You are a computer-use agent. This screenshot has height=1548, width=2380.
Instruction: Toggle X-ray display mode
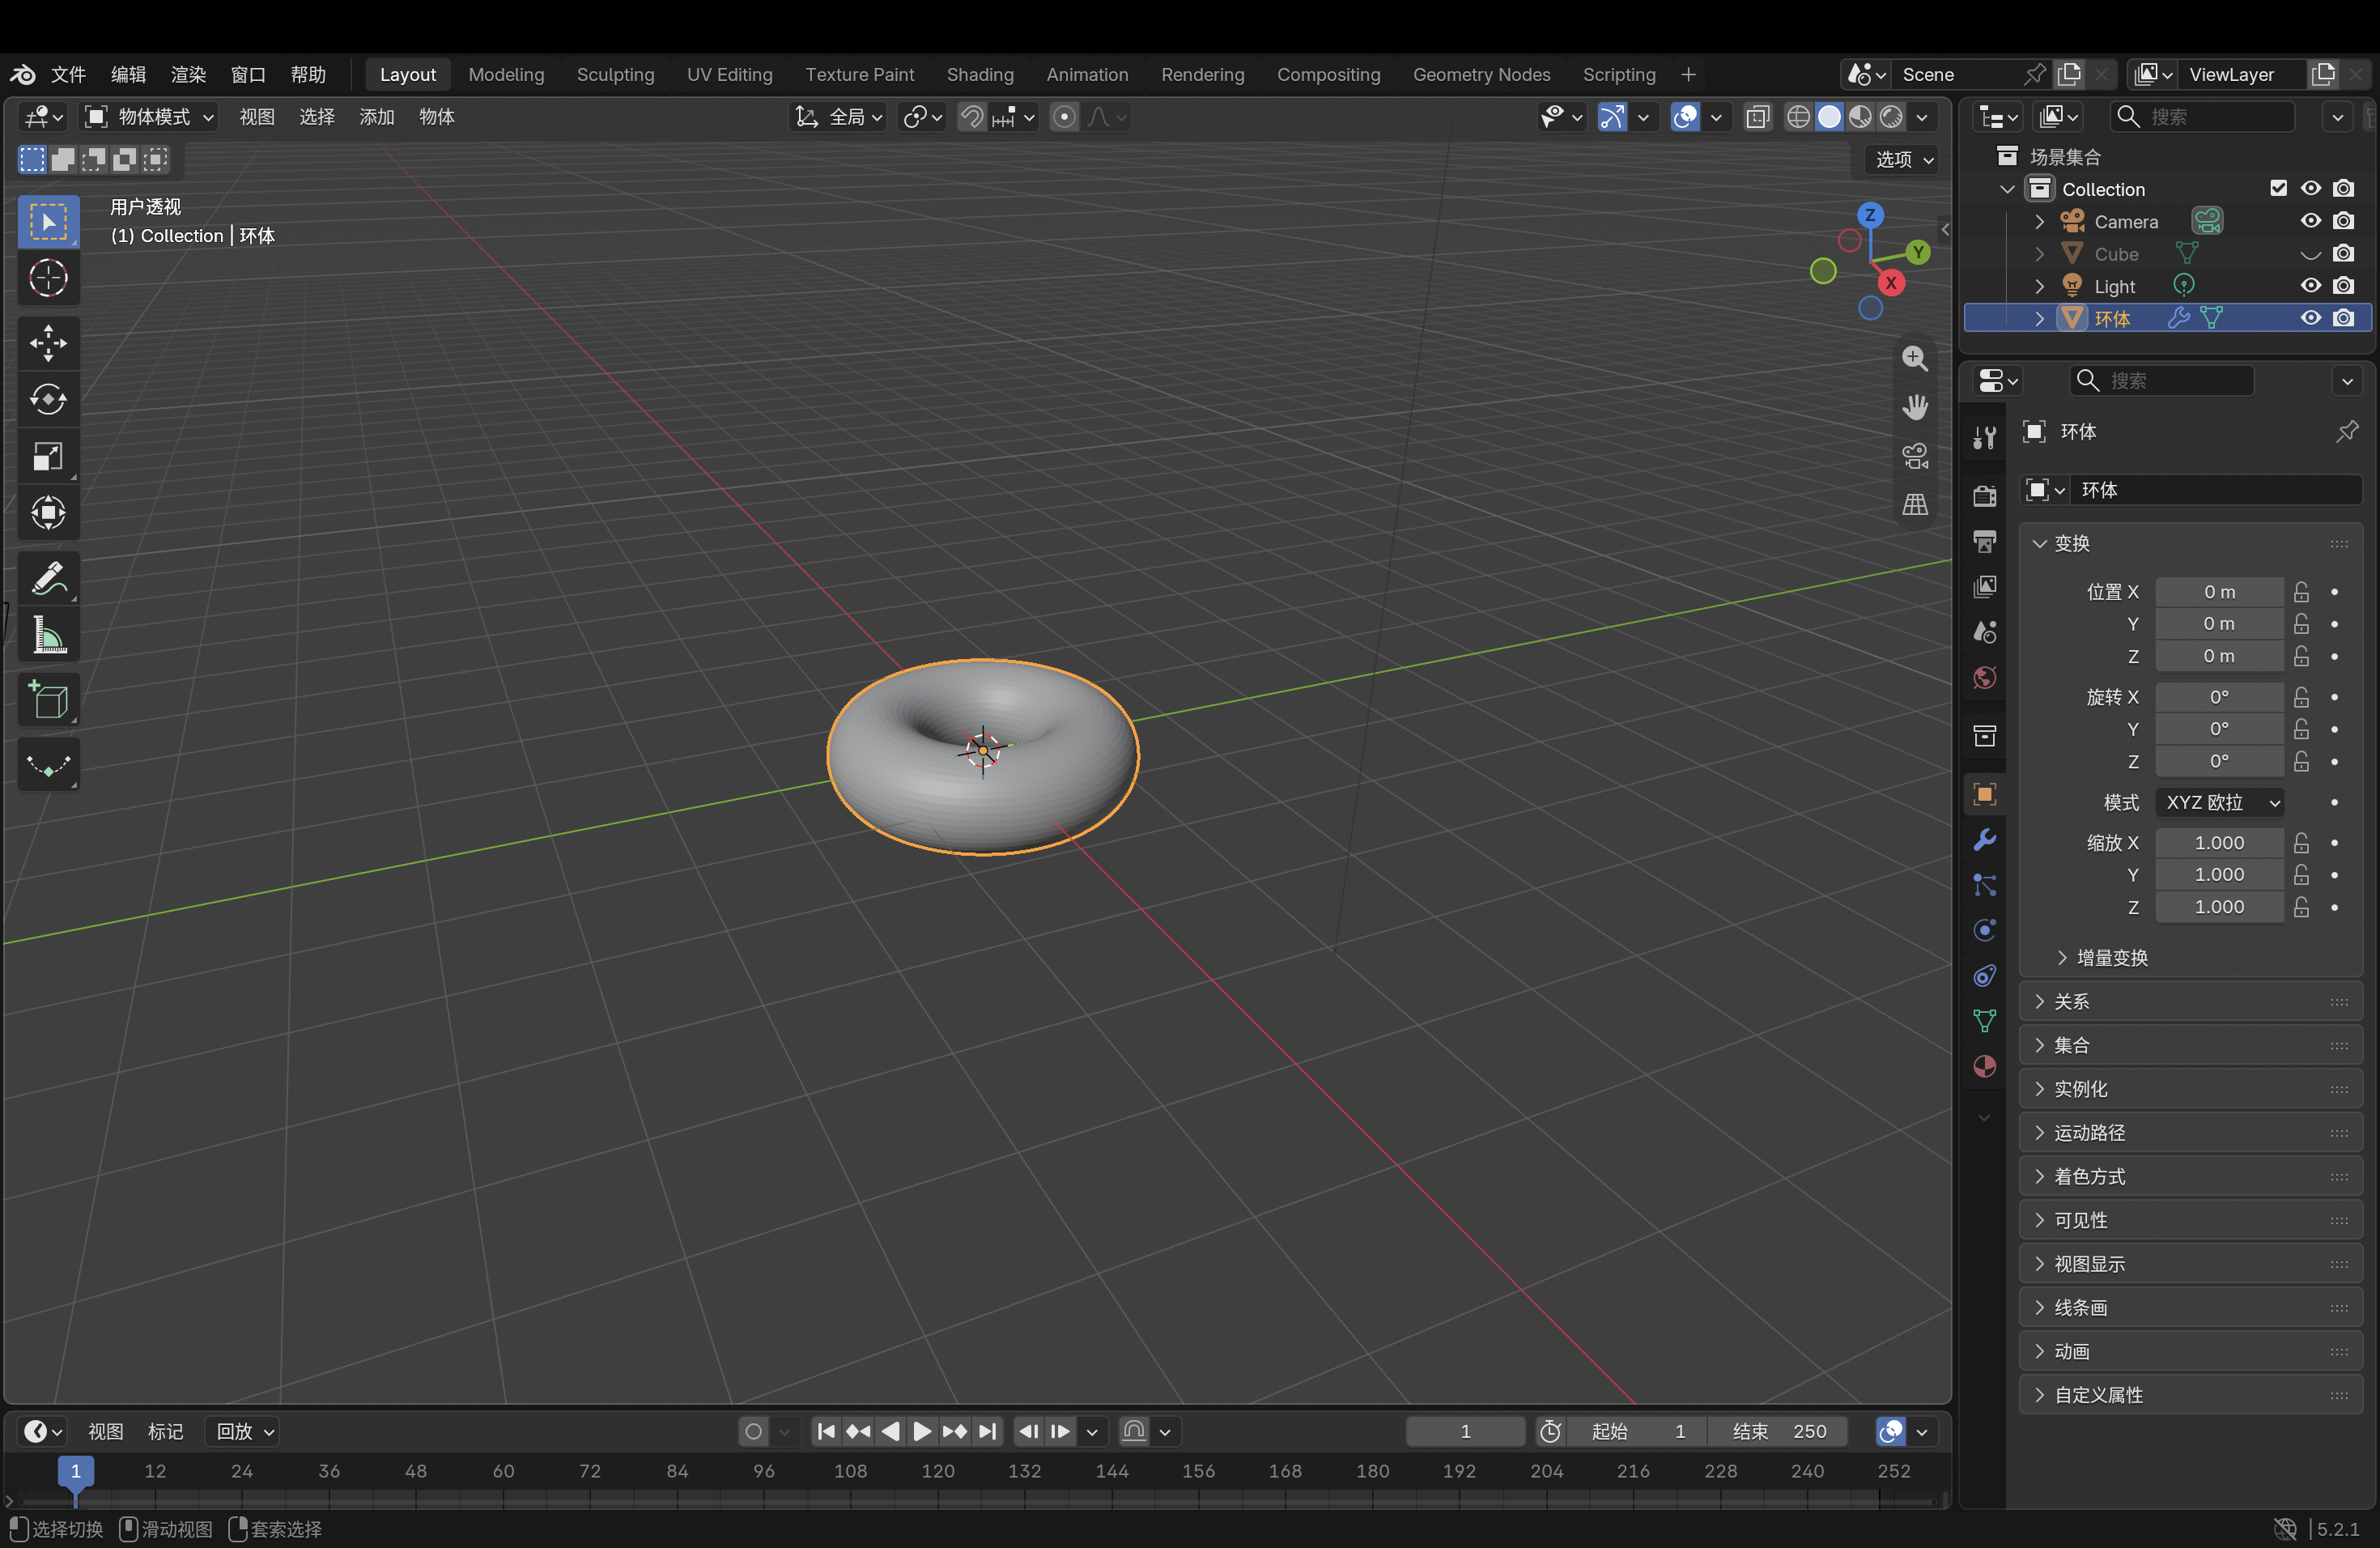pyautogui.click(x=1757, y=117)
